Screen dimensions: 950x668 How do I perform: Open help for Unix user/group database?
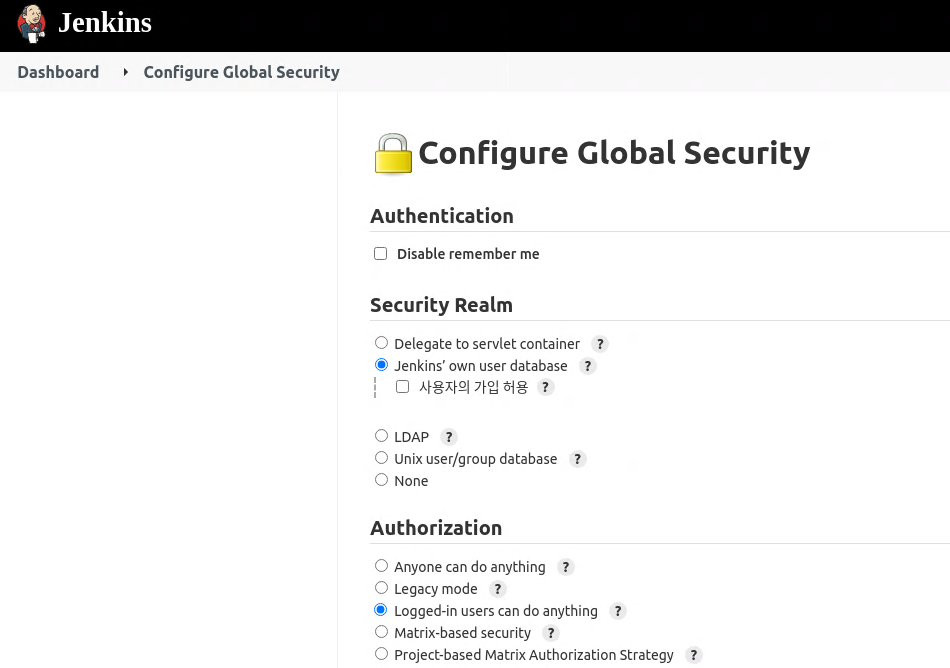pyautogui.click(x=577, y=459)
